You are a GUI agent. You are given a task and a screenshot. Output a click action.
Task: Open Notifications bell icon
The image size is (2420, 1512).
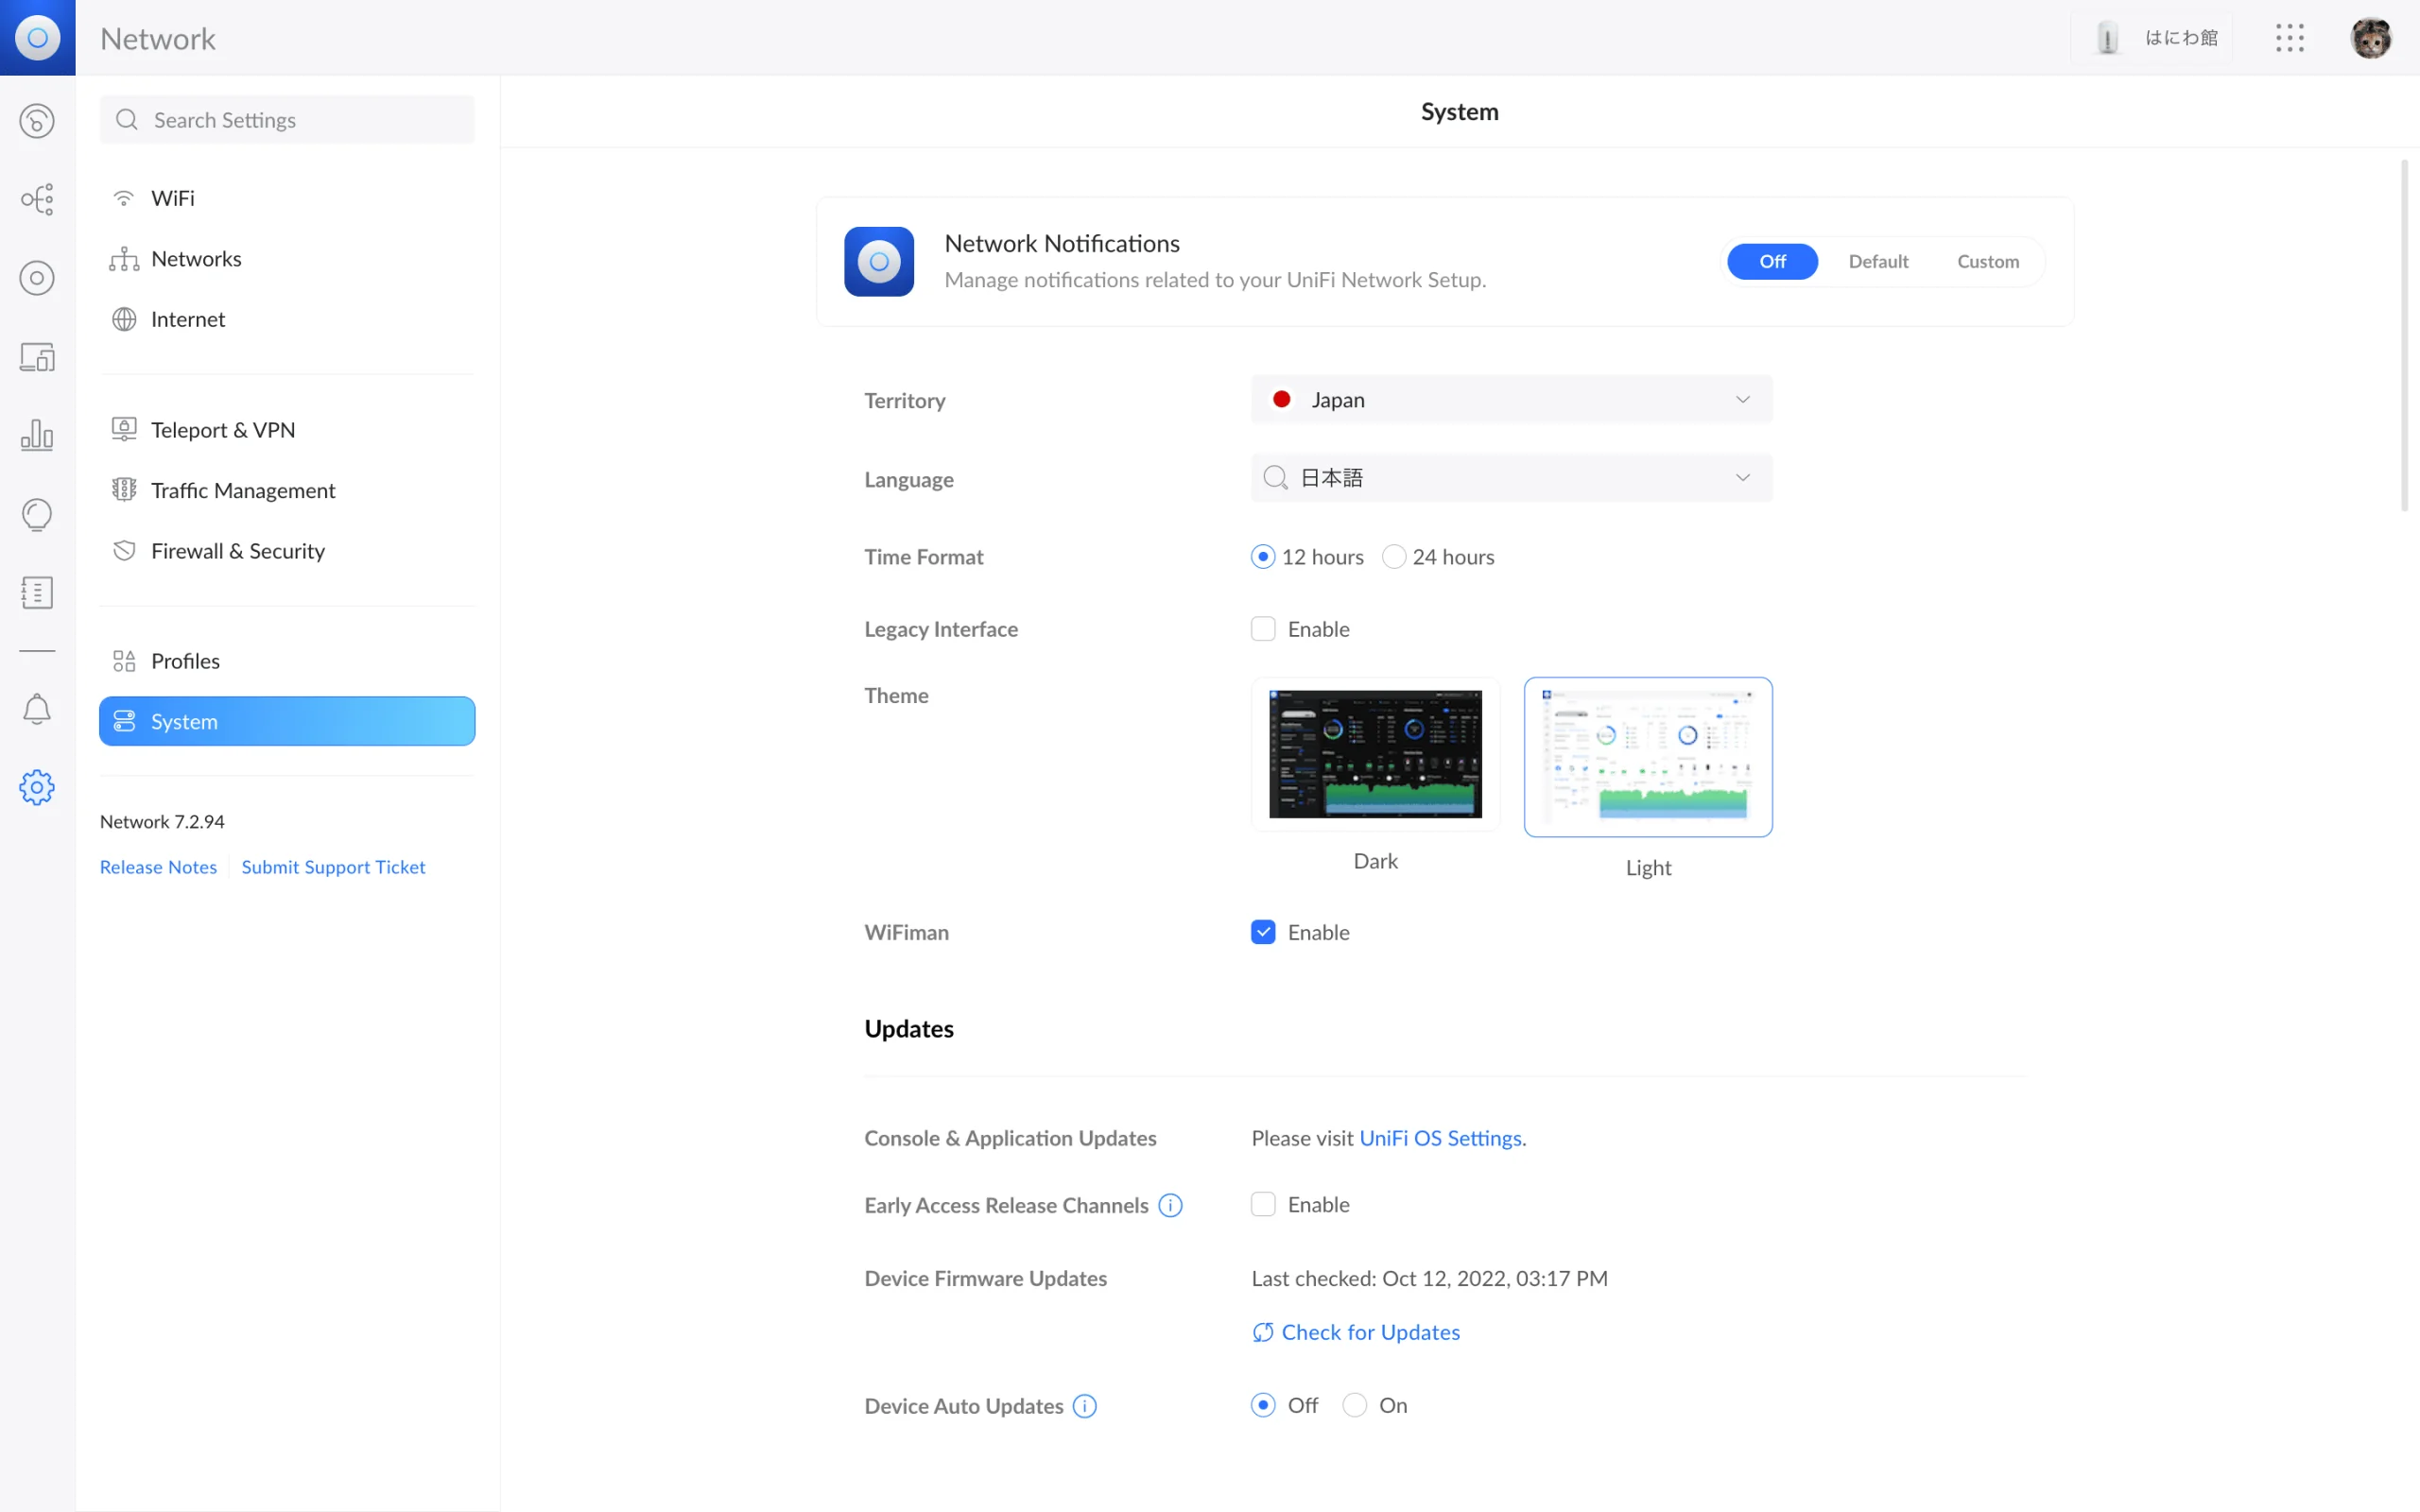pyautogui.click(x=37, y=709)
